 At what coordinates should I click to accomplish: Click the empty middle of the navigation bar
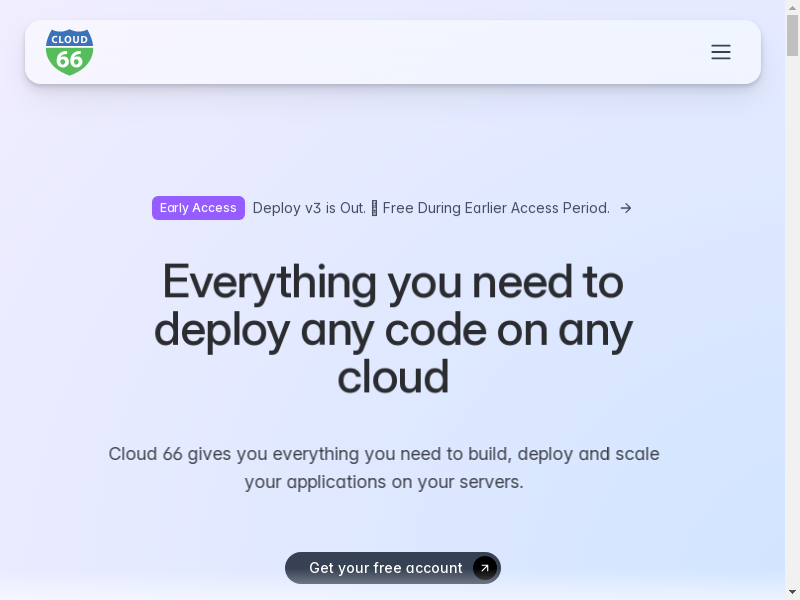(x=400, y=52)
